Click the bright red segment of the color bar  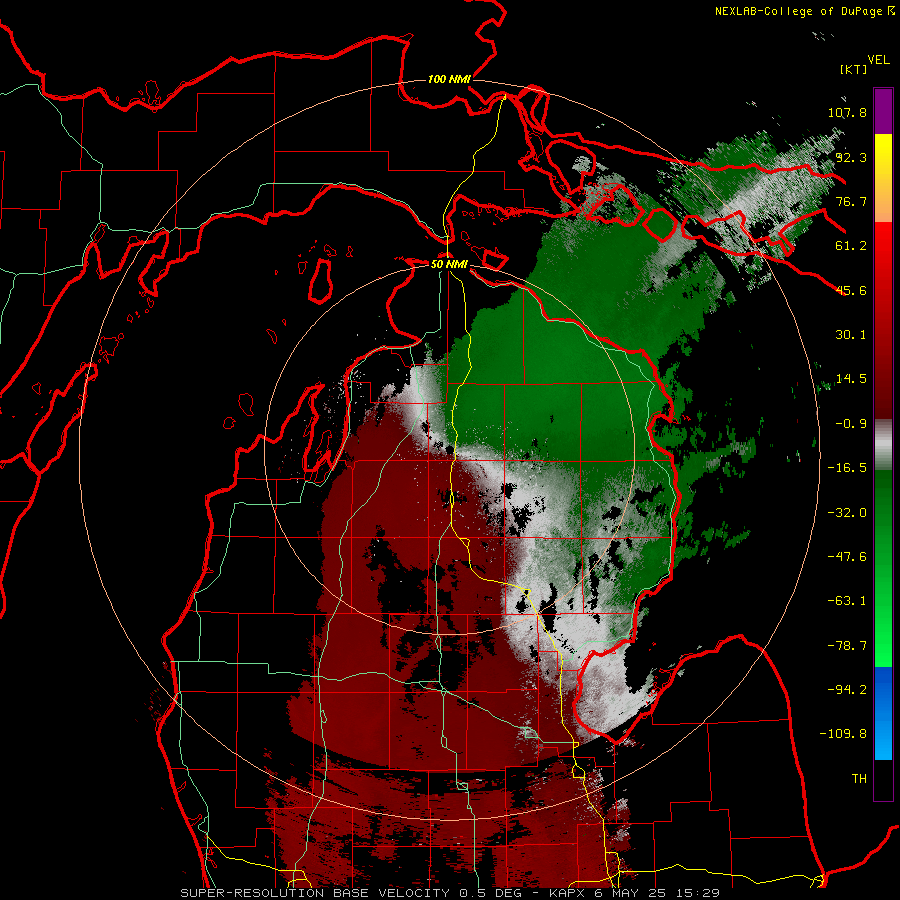point(883,258)
